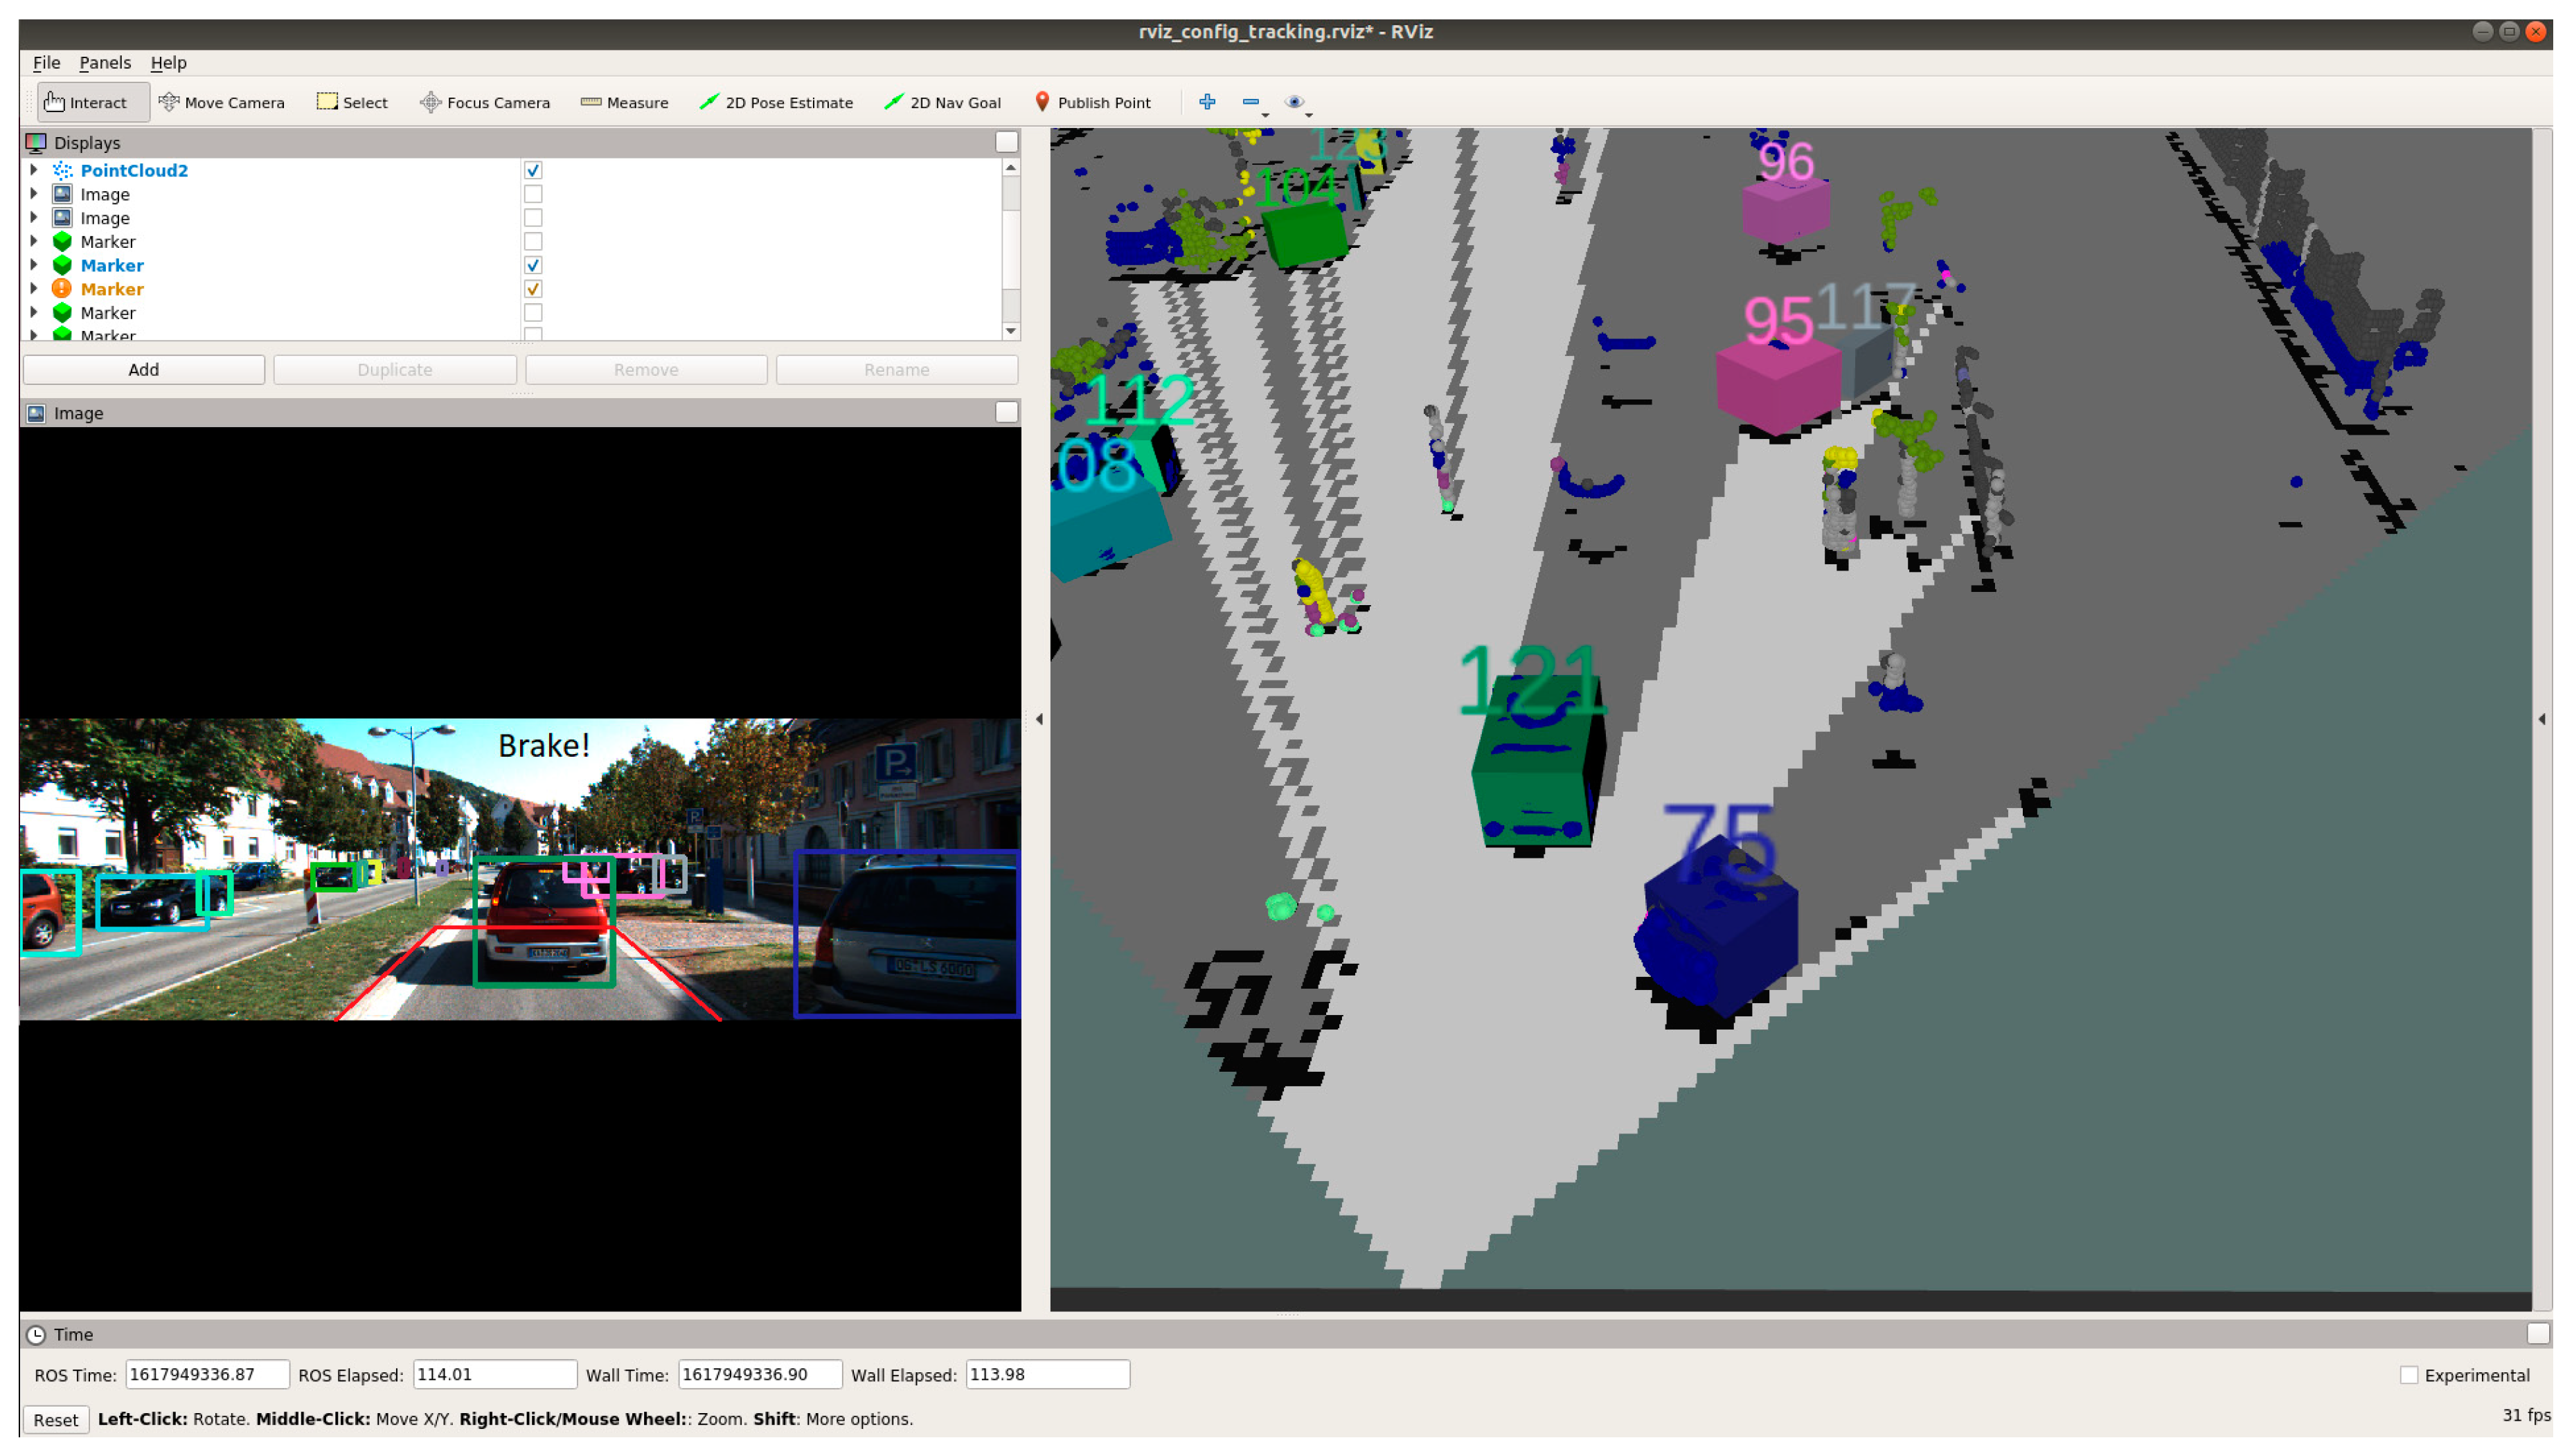Select the 2D Pose Estimate tool
Viewport: 2574px width, 1456px height.
click(x=776, y=102)
